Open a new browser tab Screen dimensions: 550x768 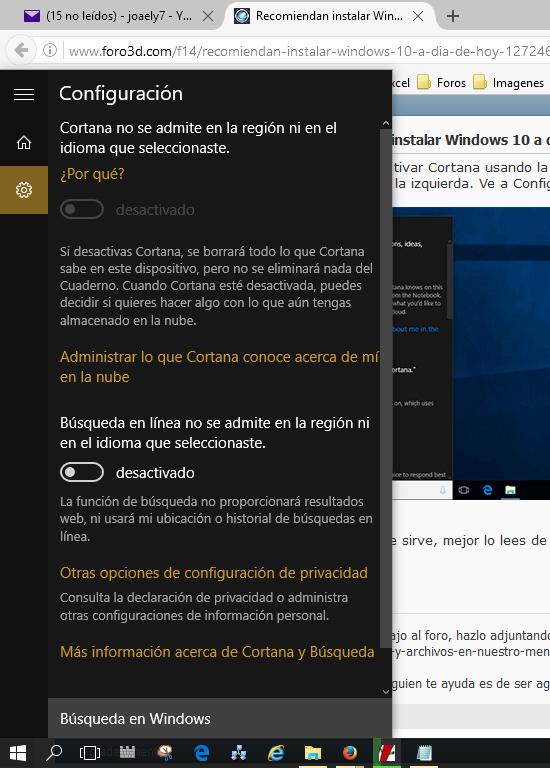coord(453,16)
